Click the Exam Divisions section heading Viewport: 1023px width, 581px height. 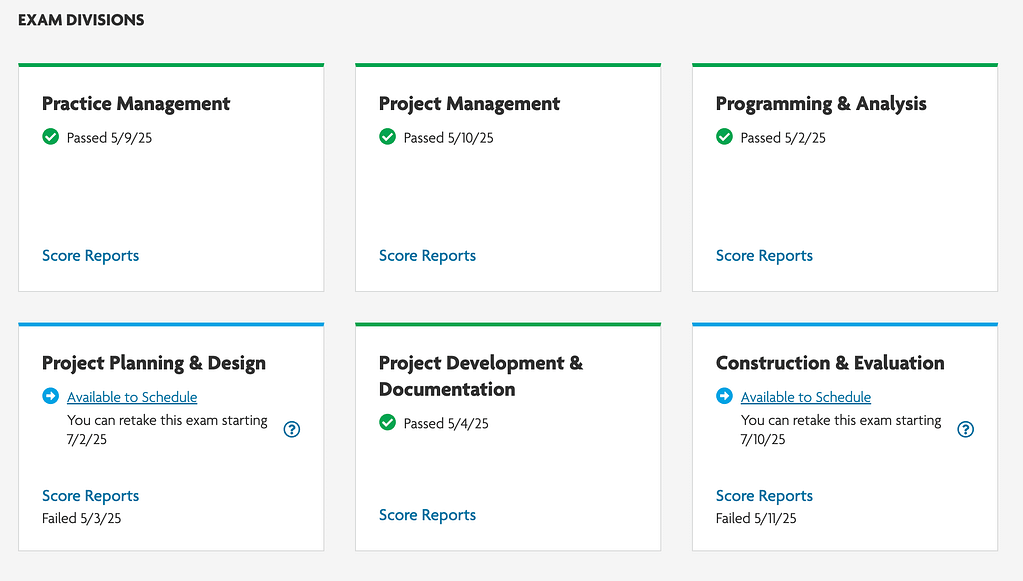(81, 20)
